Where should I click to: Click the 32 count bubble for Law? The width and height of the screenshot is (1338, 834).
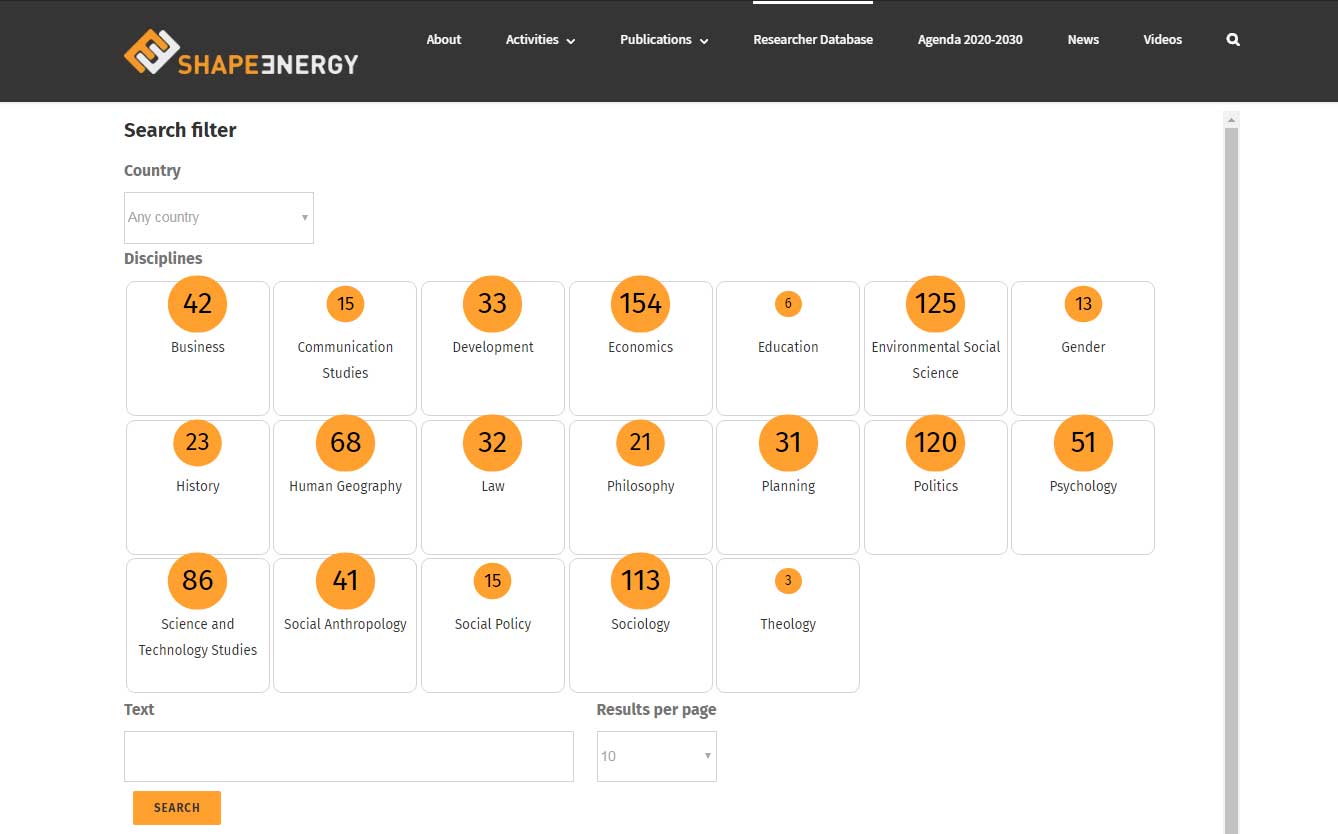(x=493, y=443)
